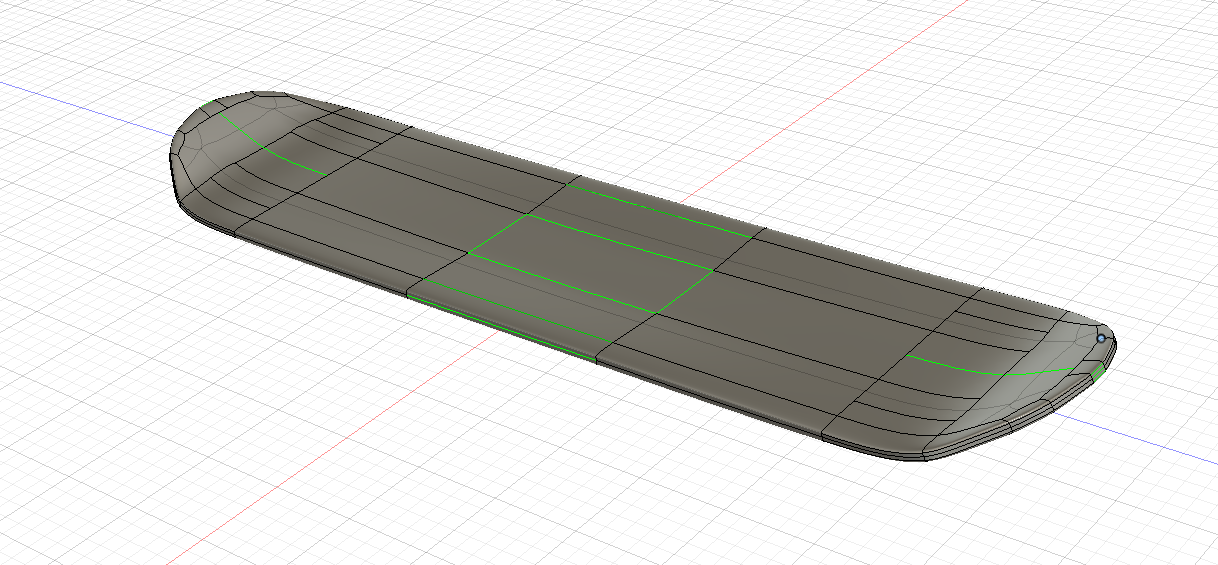Select the green-outlined center face of the board
Screen dimensions: 1218x565
coord(590,261)
